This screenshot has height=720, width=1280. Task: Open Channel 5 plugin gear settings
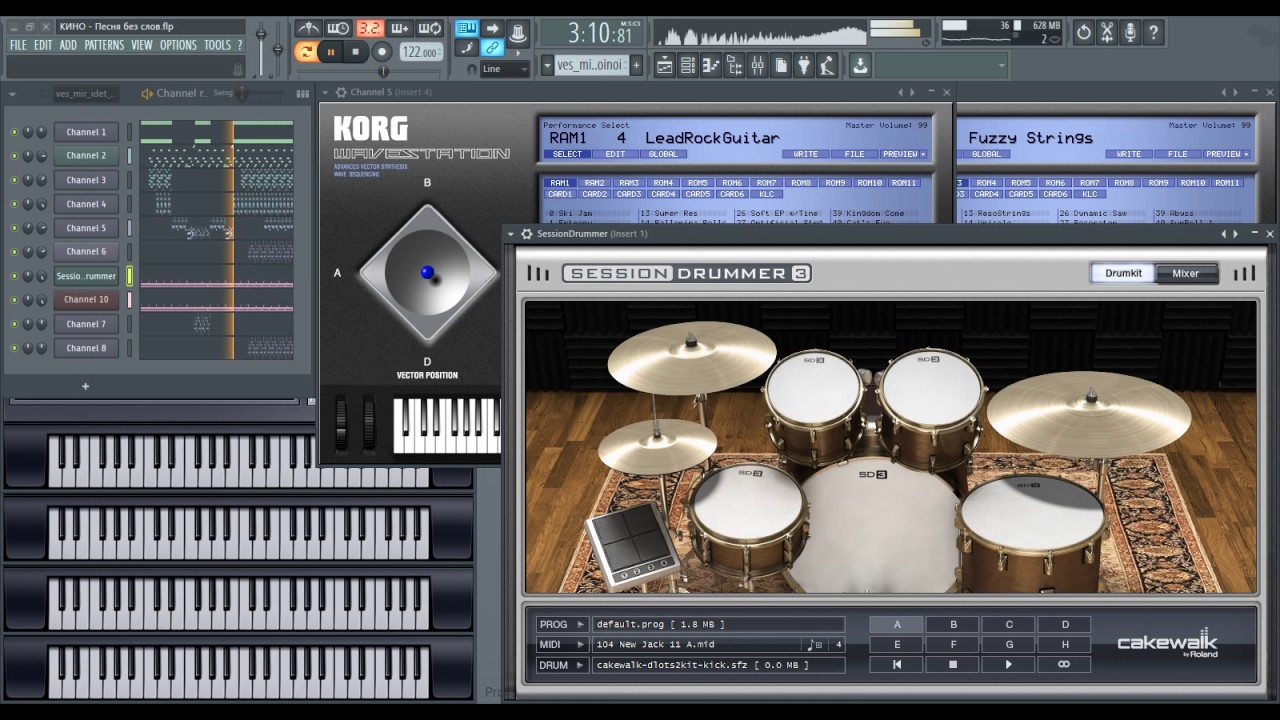click(x=341, y=93)
